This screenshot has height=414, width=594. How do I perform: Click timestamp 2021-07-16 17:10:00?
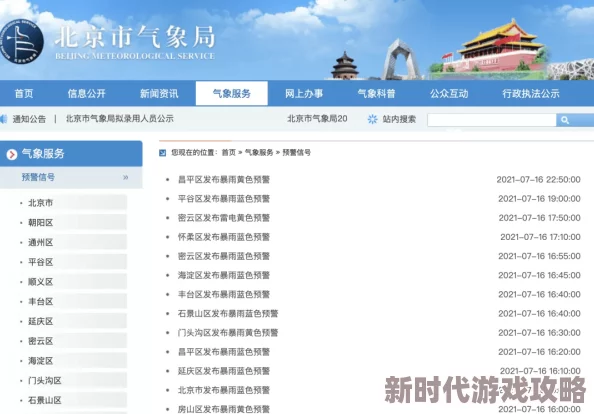(540, 237)
